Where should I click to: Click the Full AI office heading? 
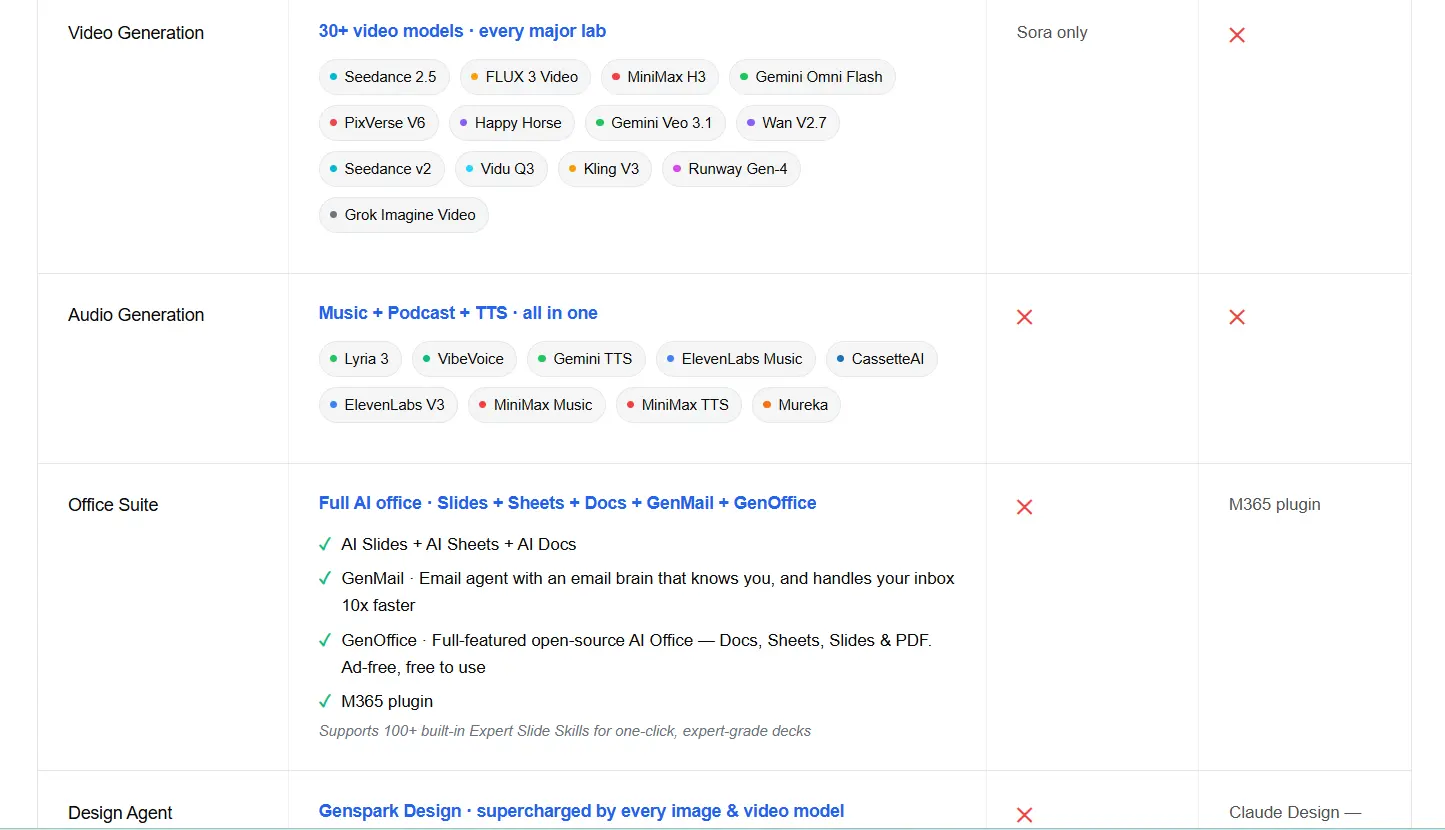(567, 503)
